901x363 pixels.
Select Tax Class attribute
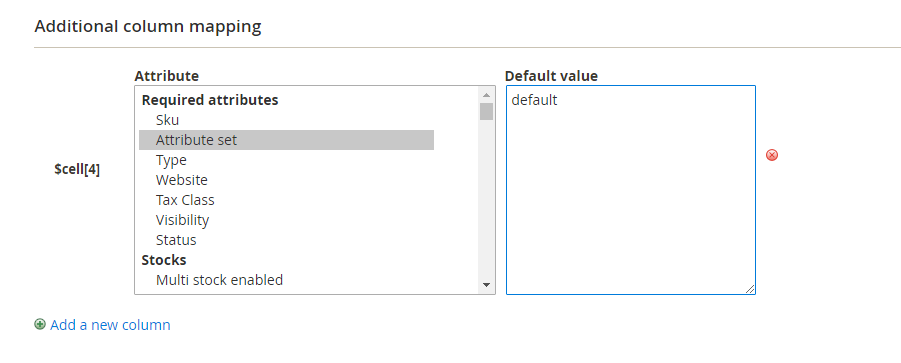pos(286,200)
